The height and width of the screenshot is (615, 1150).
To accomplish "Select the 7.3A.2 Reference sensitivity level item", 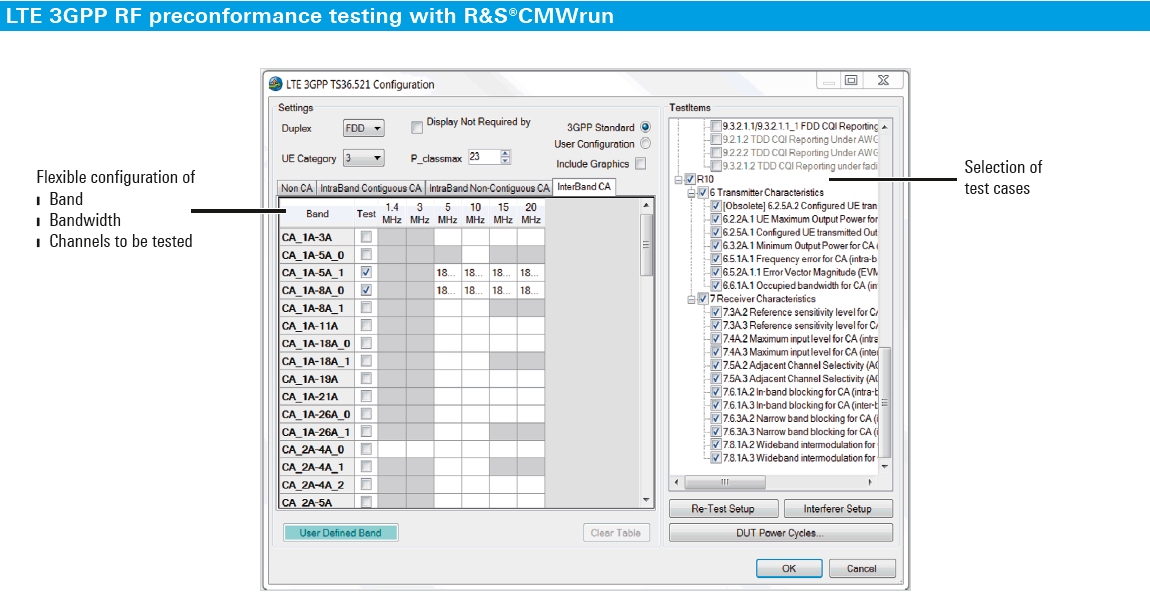I will tap(800, 312).
